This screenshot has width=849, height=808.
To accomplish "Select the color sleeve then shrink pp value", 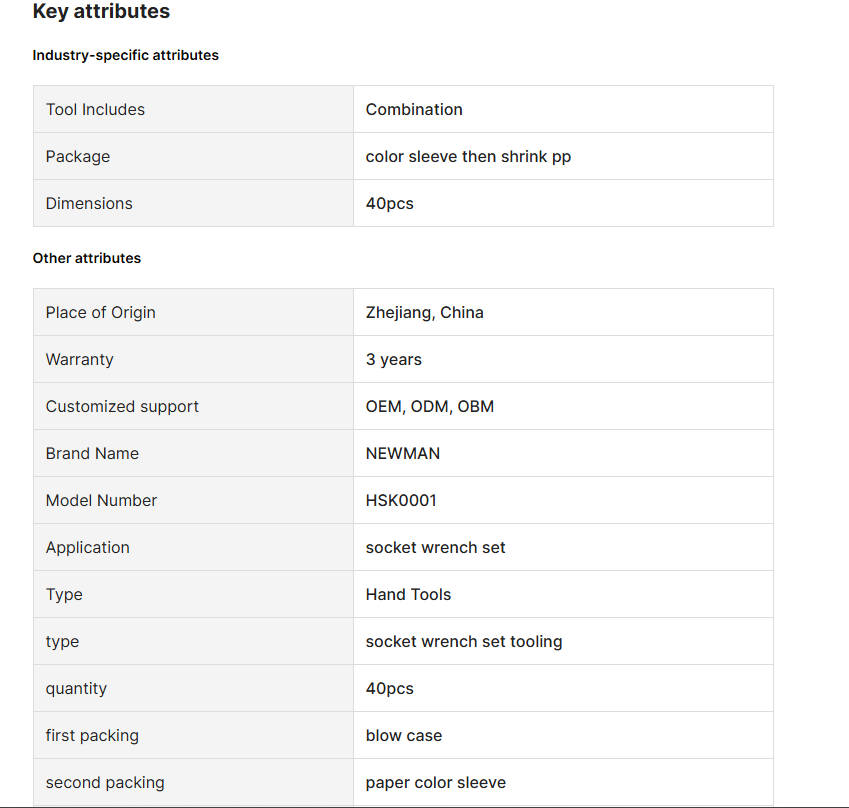I will point(468,157).
